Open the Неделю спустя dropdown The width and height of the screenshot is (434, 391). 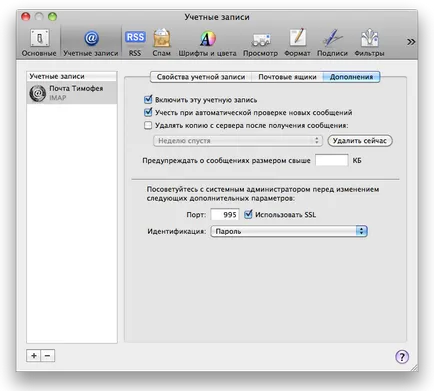pos(238,141)
